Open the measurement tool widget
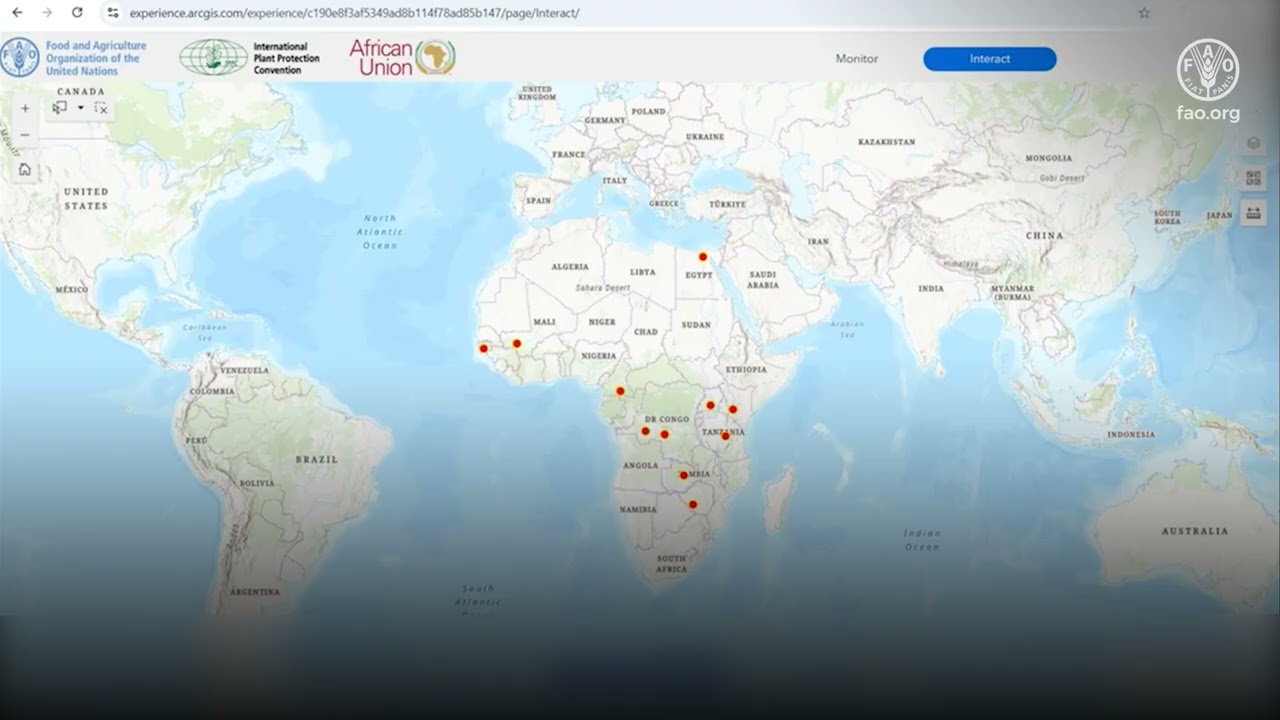This screenshot has width=1280, height=720. pos(1254,213)
